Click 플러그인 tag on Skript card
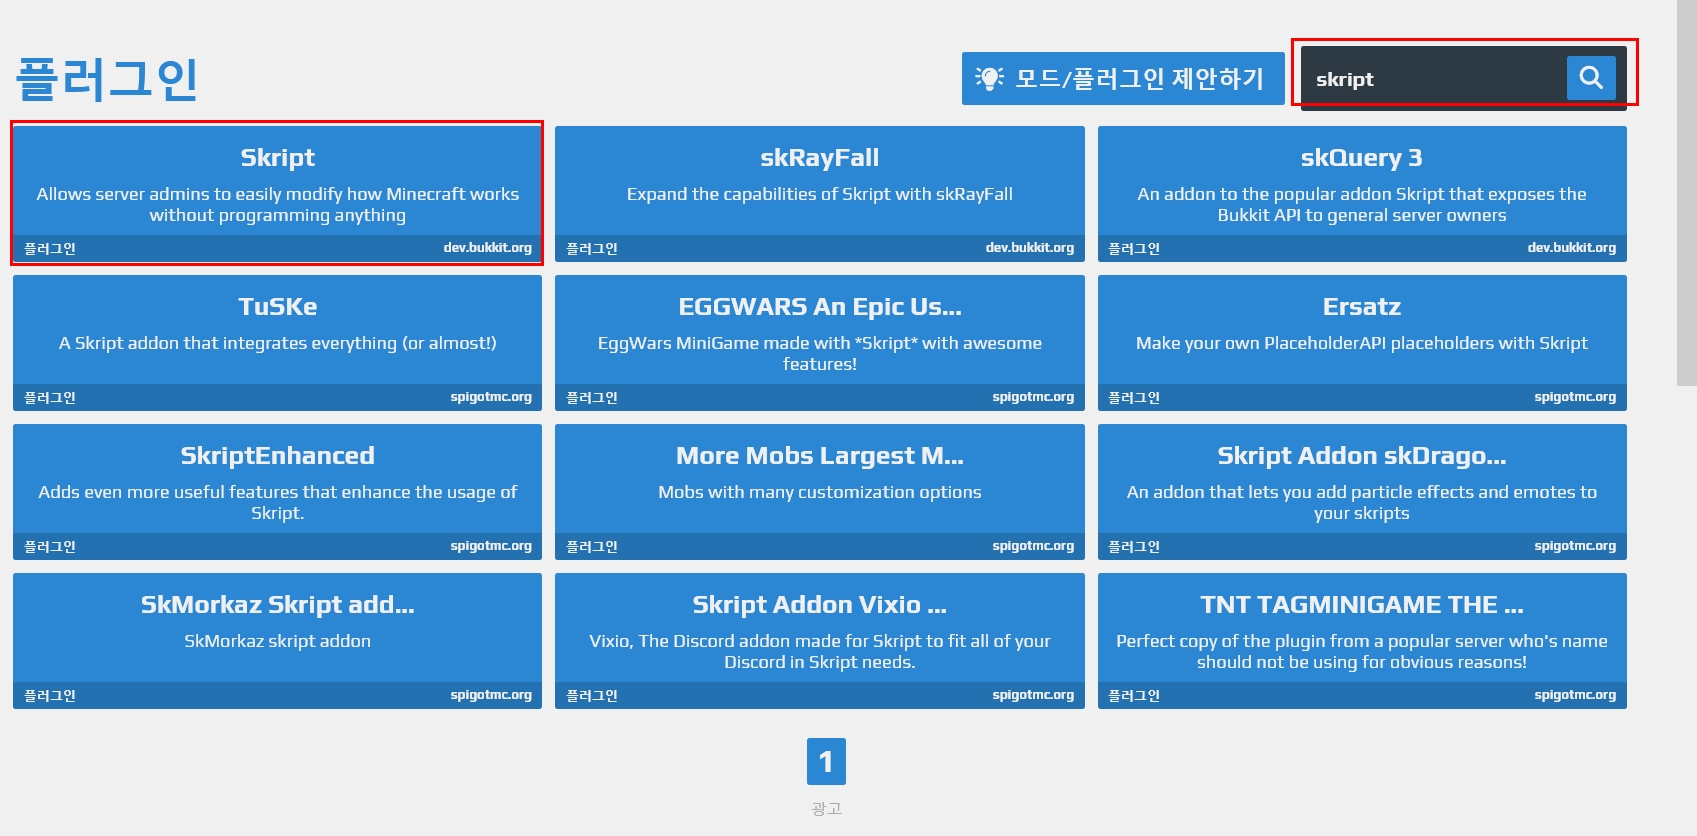Screen dimensions: 1697x836 point(50,248)
